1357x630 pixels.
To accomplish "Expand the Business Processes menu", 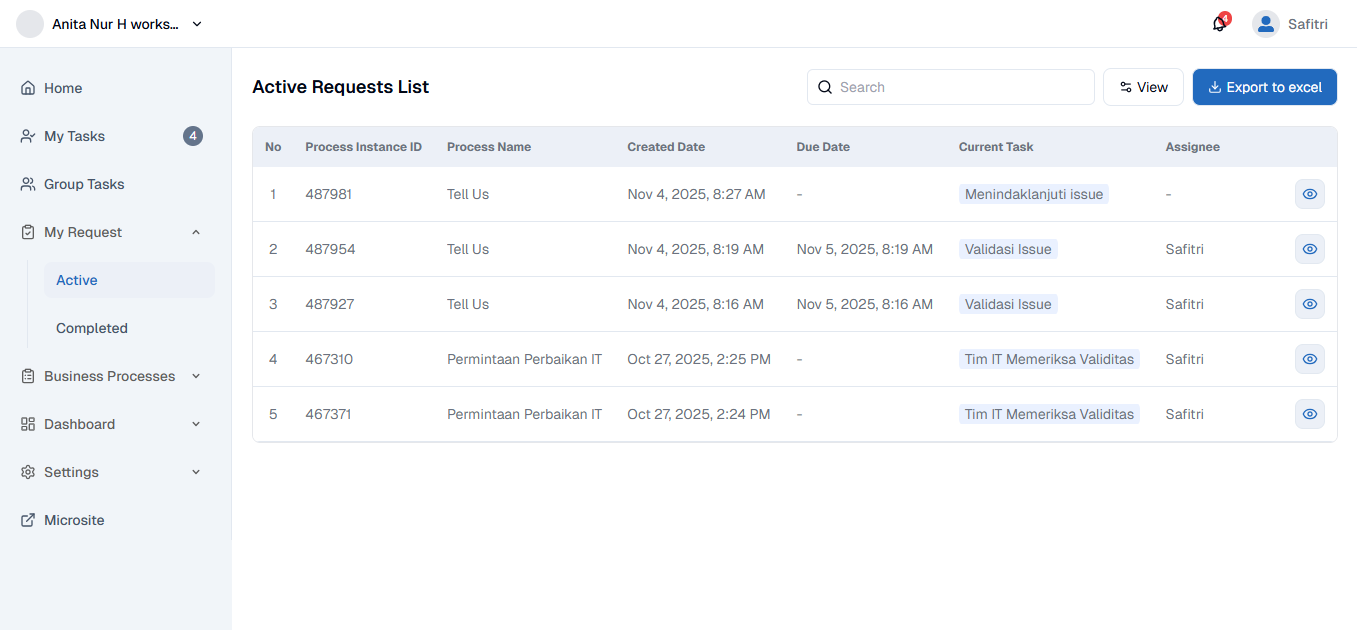I will pyautogui.click(x=196, y=376).
